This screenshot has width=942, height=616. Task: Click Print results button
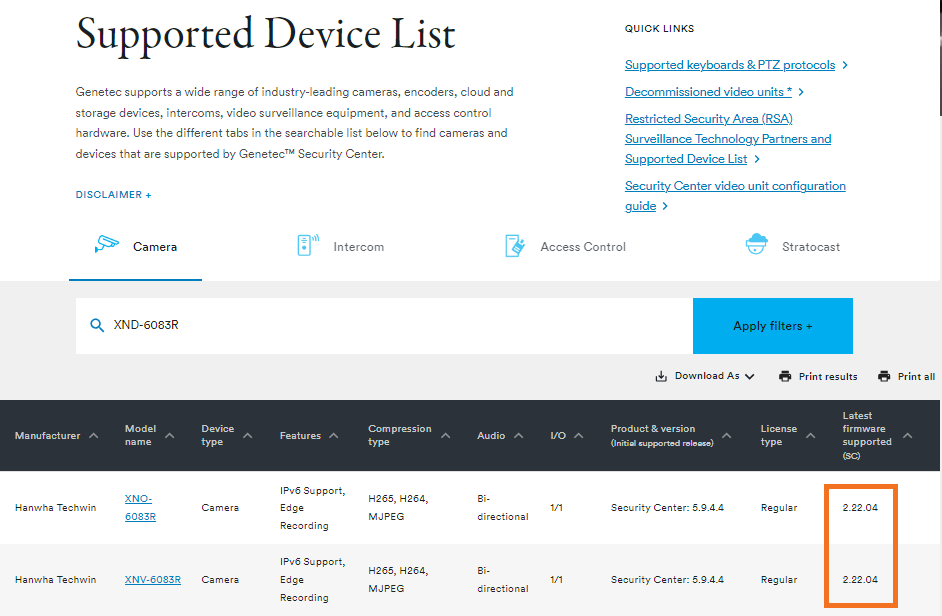tap(818, 376)
